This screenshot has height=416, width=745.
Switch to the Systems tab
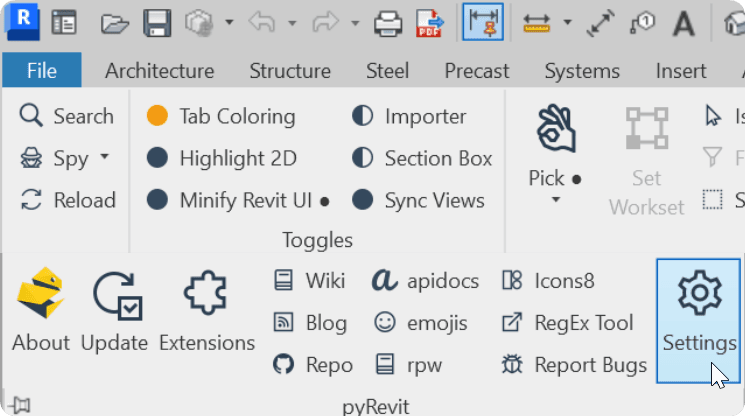click(x=582, y=71)
